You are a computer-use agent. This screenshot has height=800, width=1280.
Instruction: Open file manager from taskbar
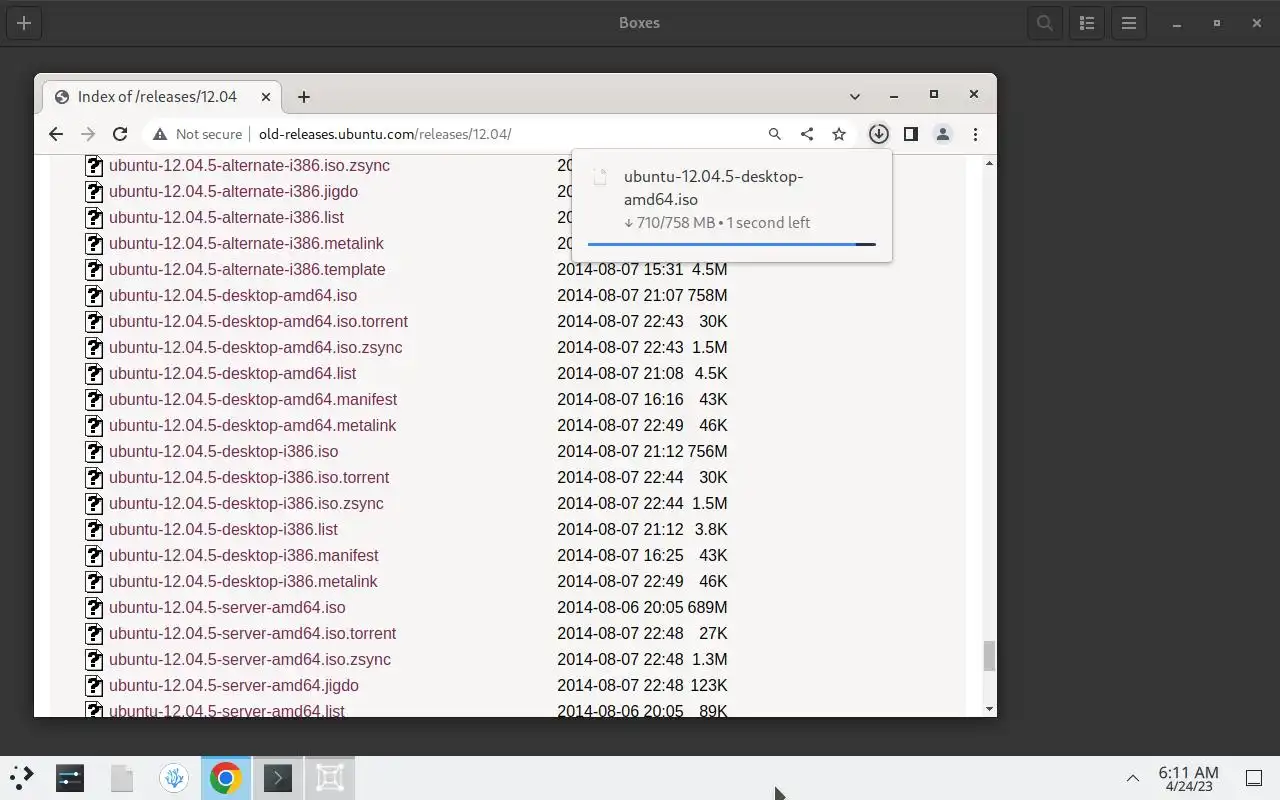tap(122, 777)
